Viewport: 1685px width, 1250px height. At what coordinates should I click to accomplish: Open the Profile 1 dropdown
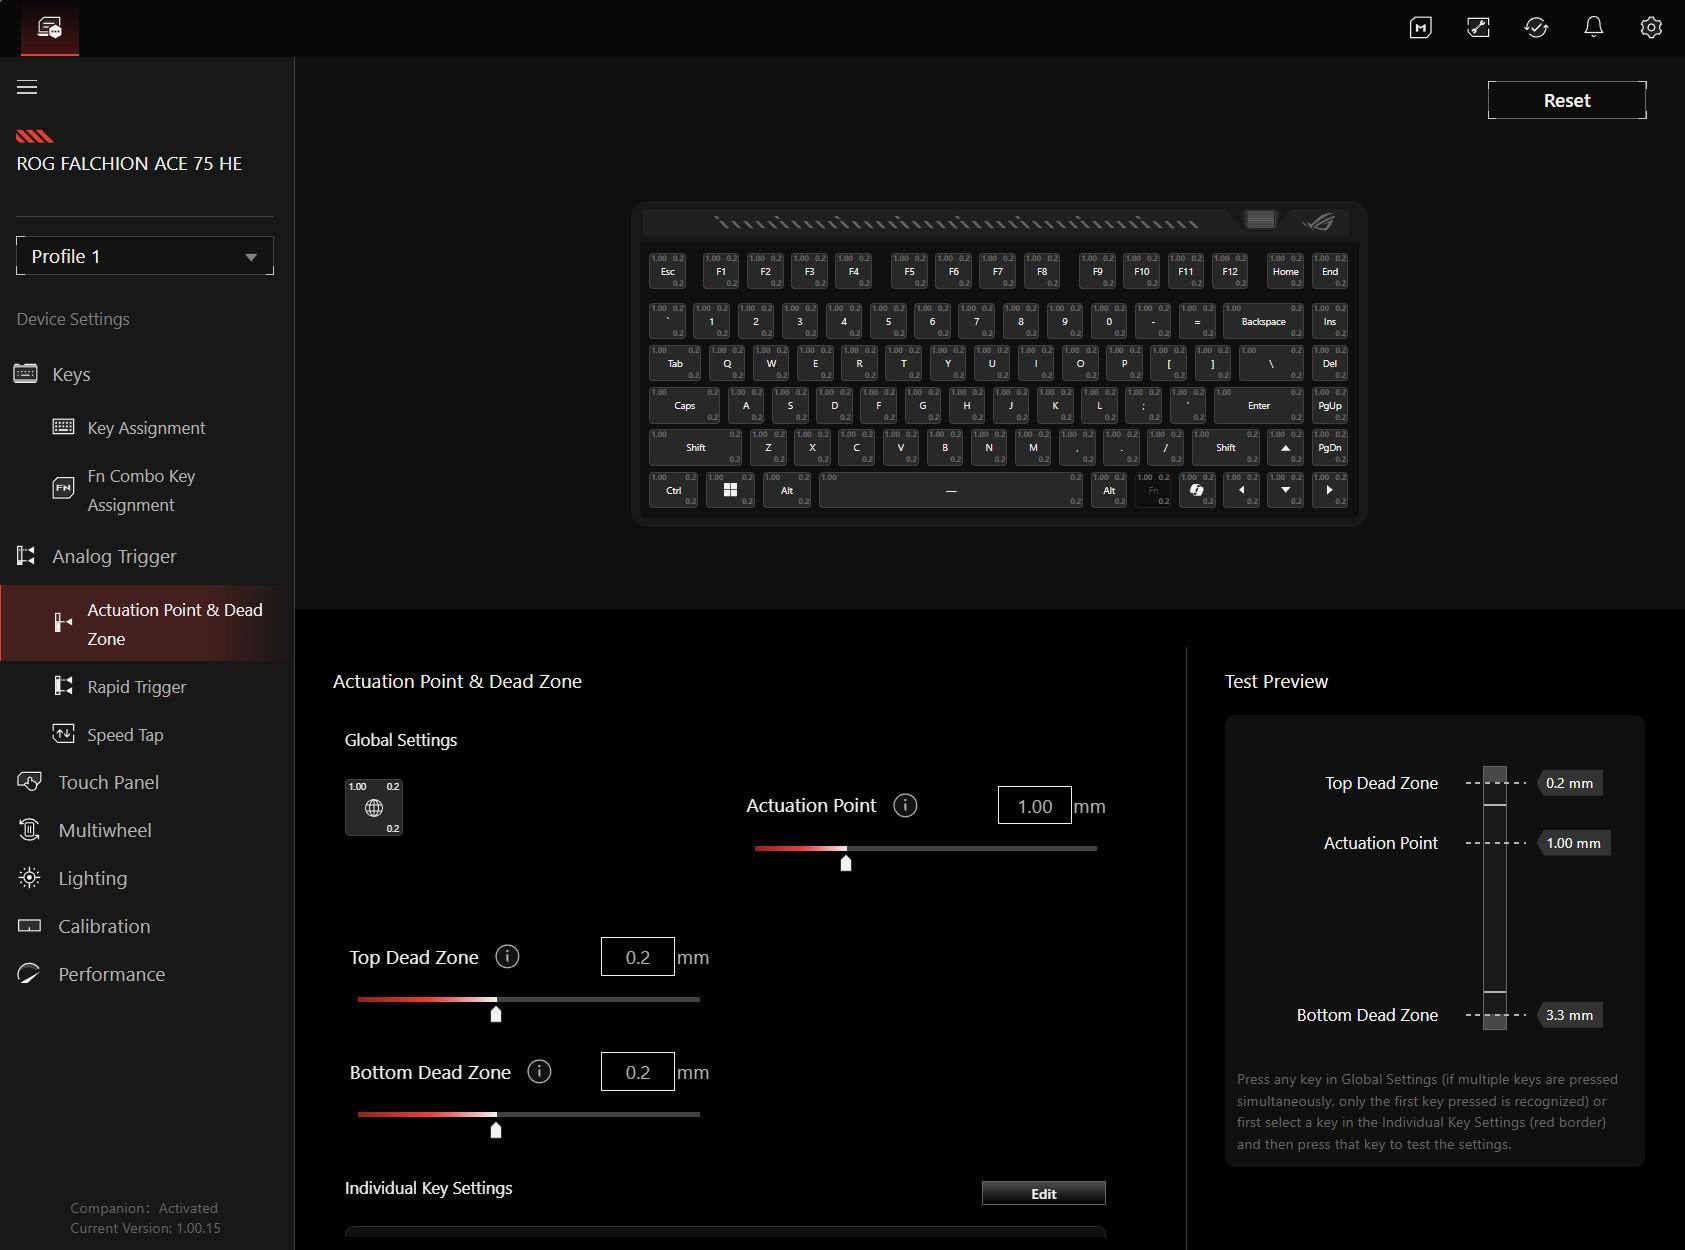pos(145,256)
